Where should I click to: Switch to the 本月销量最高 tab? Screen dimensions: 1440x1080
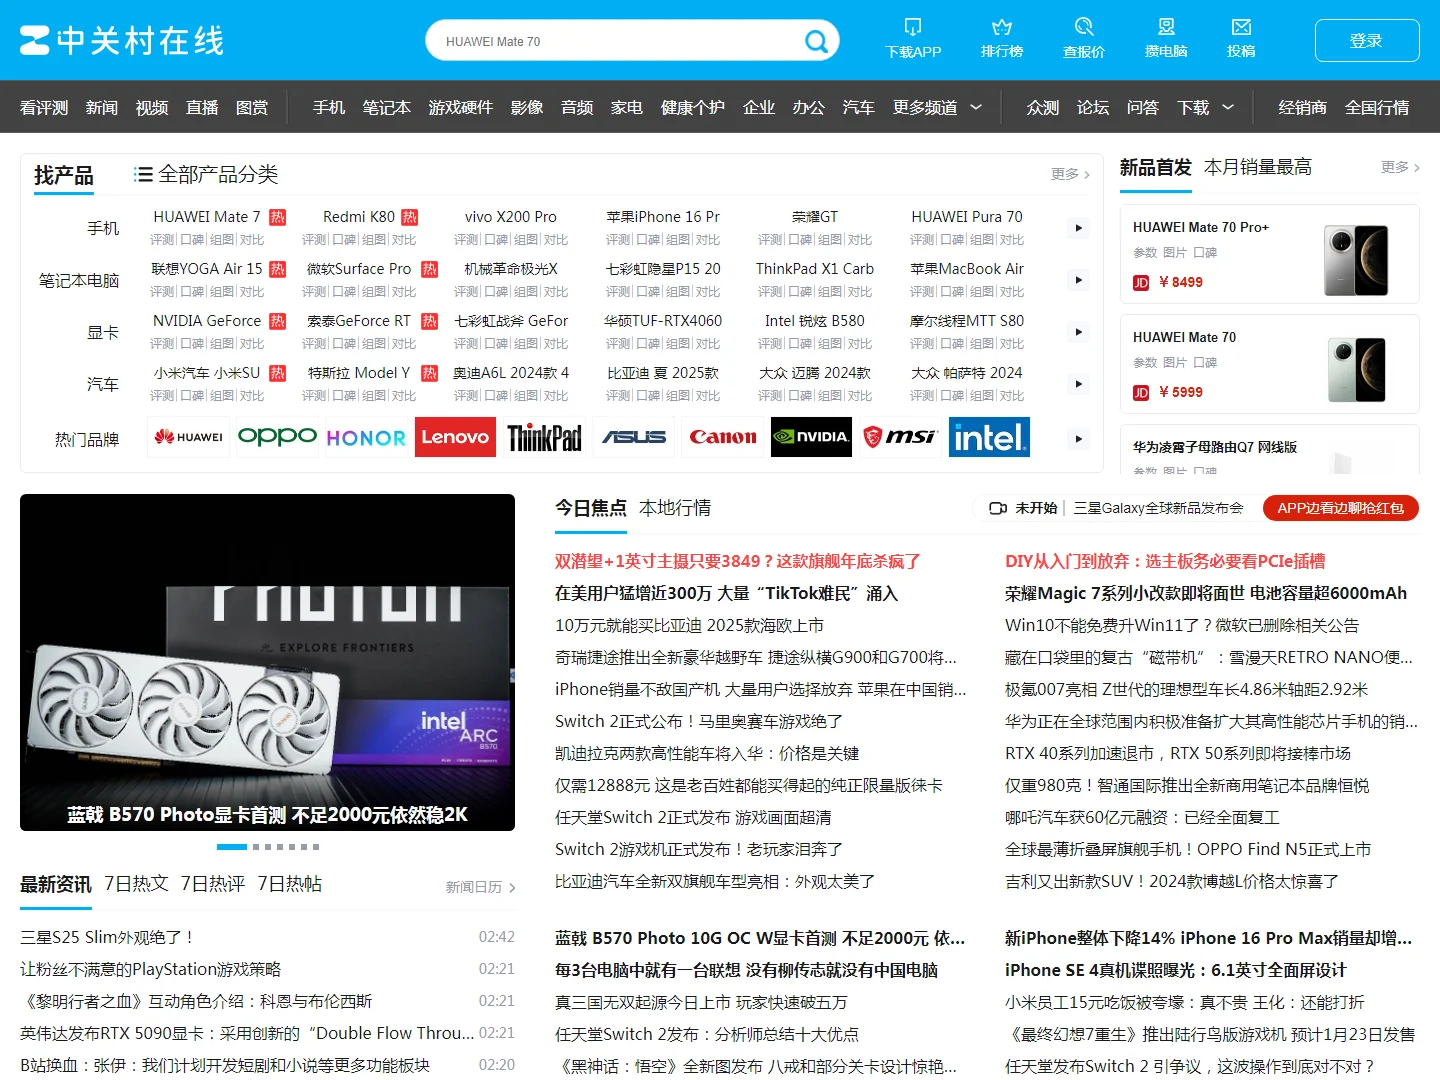pyautogui.click(x=1258, y=167)
